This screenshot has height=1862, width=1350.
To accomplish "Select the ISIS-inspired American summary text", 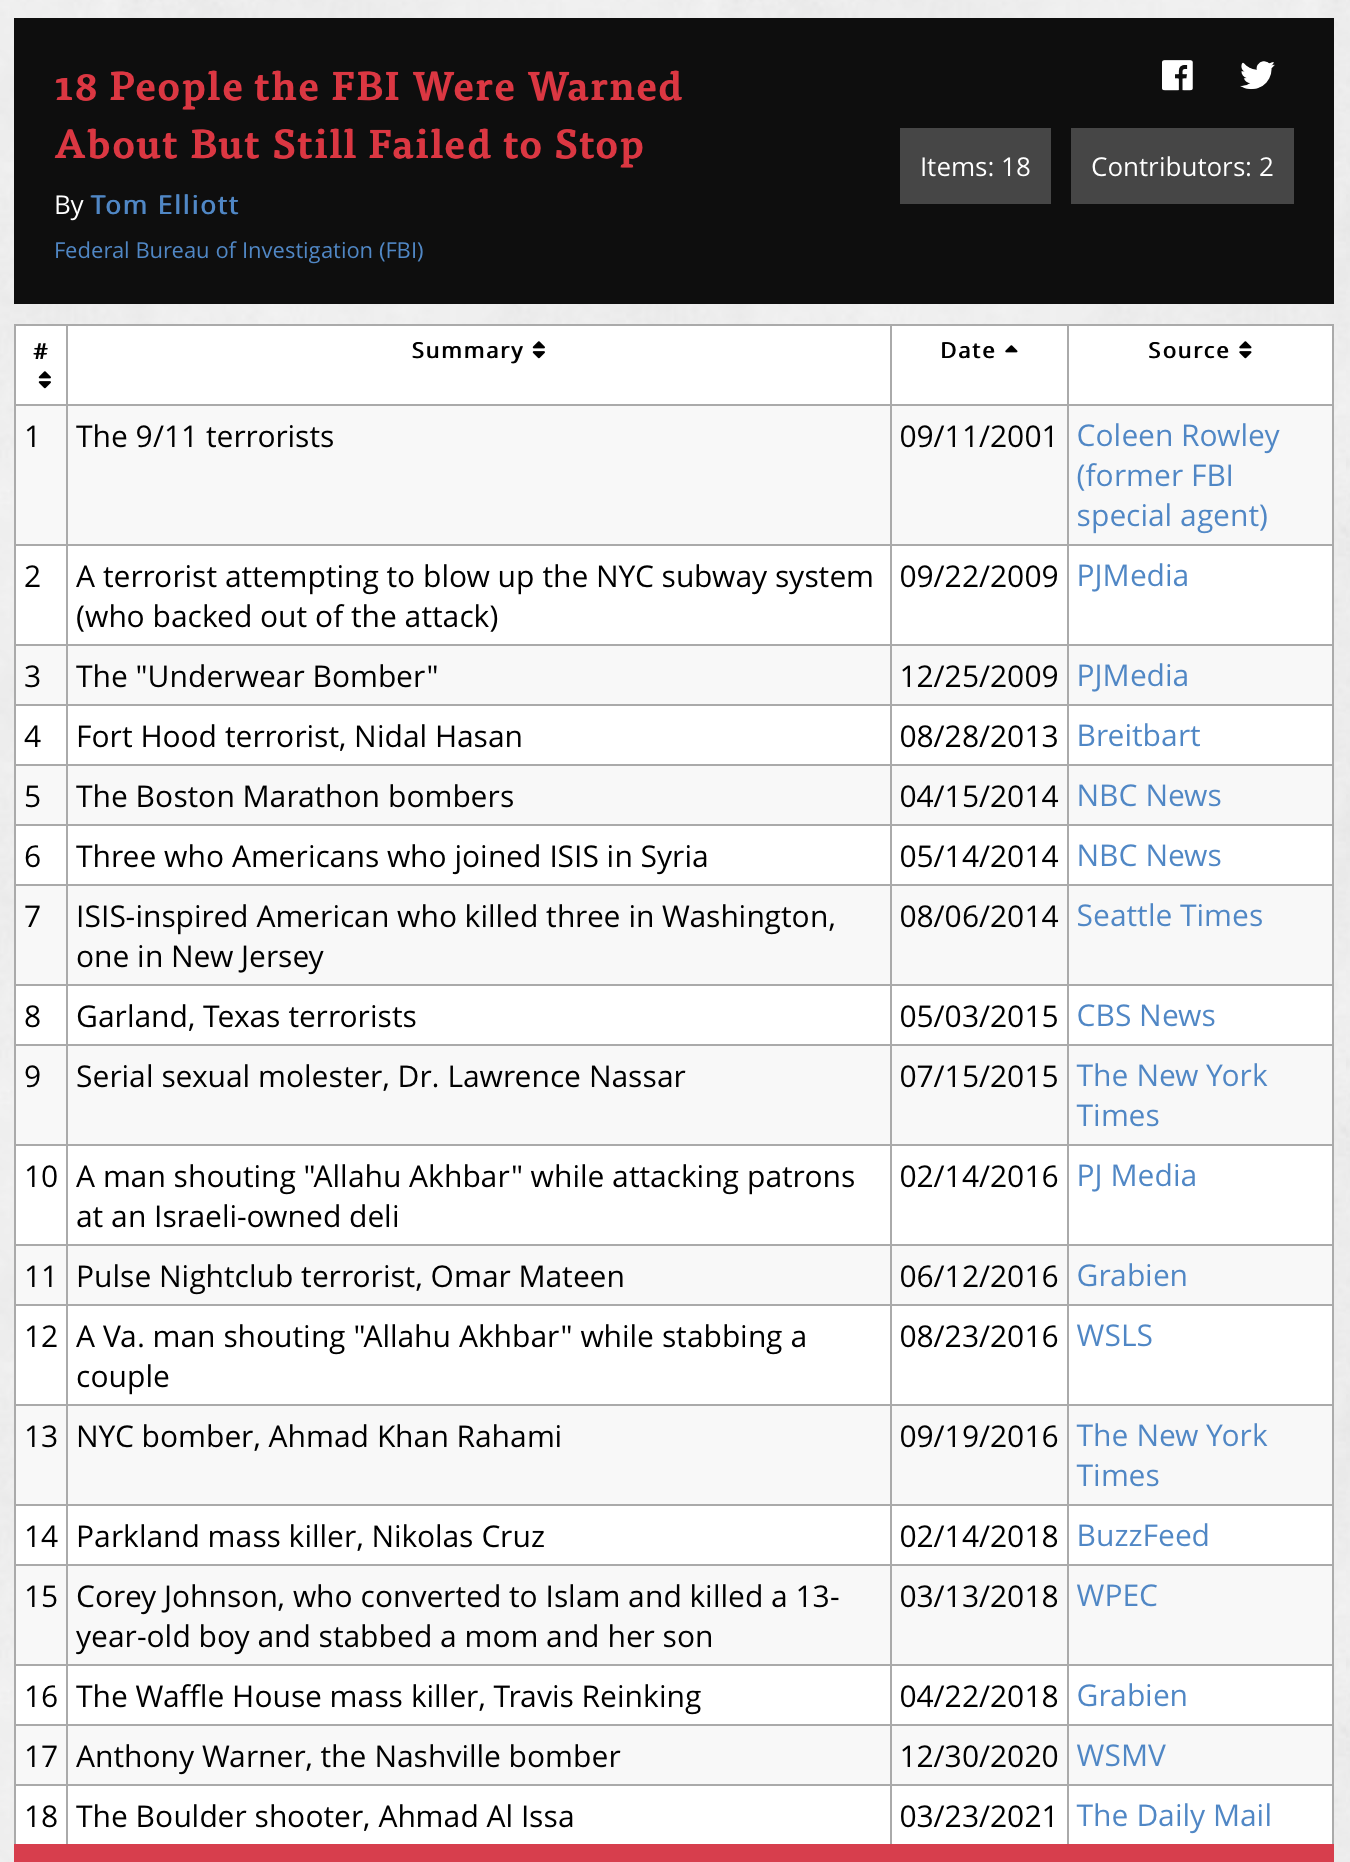I will [456, 937].
